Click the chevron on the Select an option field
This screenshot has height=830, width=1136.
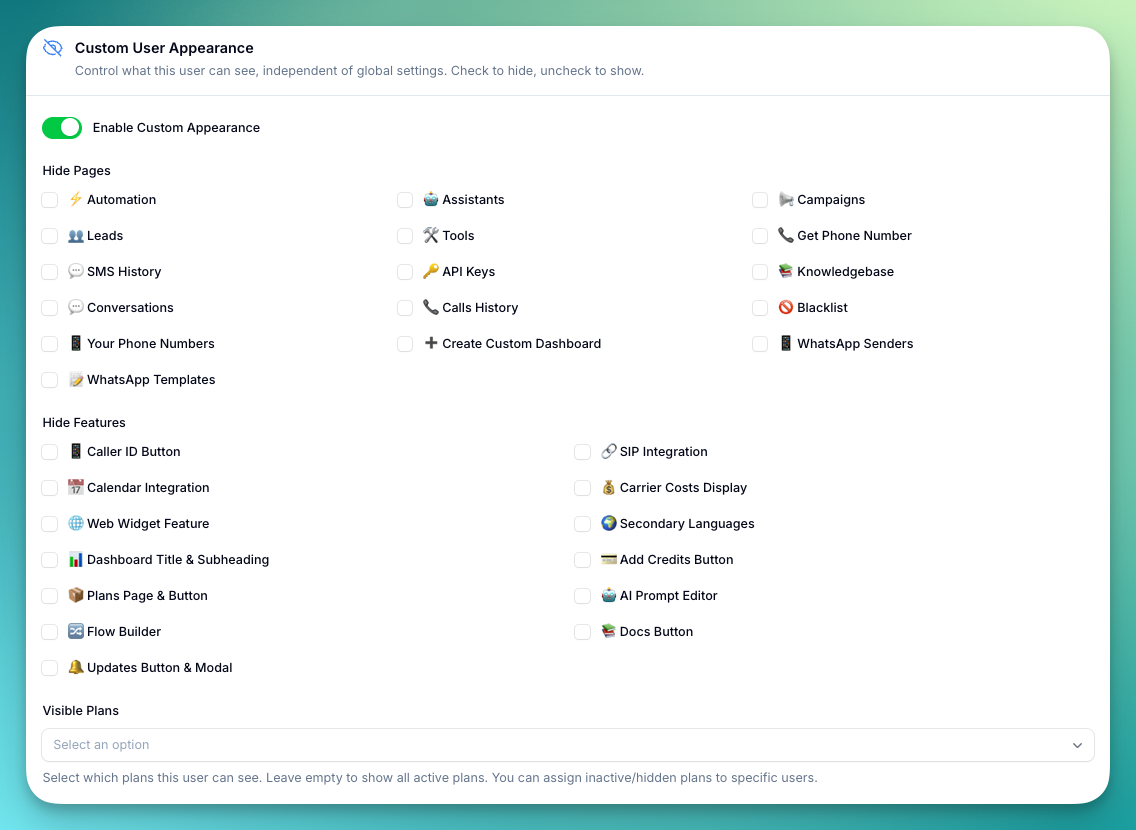tap(1077, 745)
